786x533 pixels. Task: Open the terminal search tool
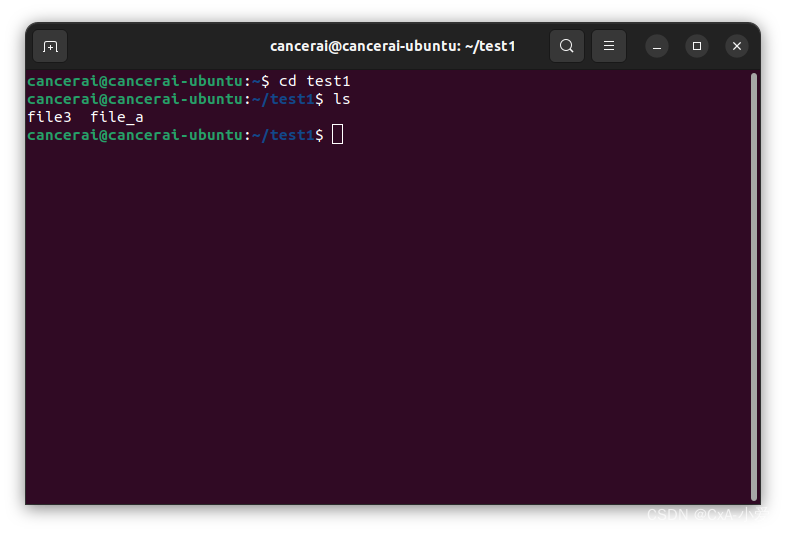tap(566, 46)
